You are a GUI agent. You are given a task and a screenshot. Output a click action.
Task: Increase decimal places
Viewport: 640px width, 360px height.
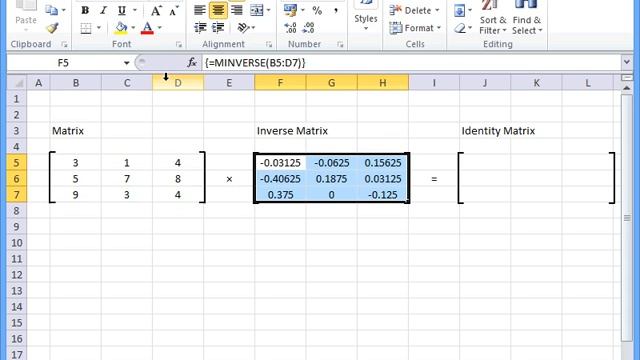pos(290,28)
